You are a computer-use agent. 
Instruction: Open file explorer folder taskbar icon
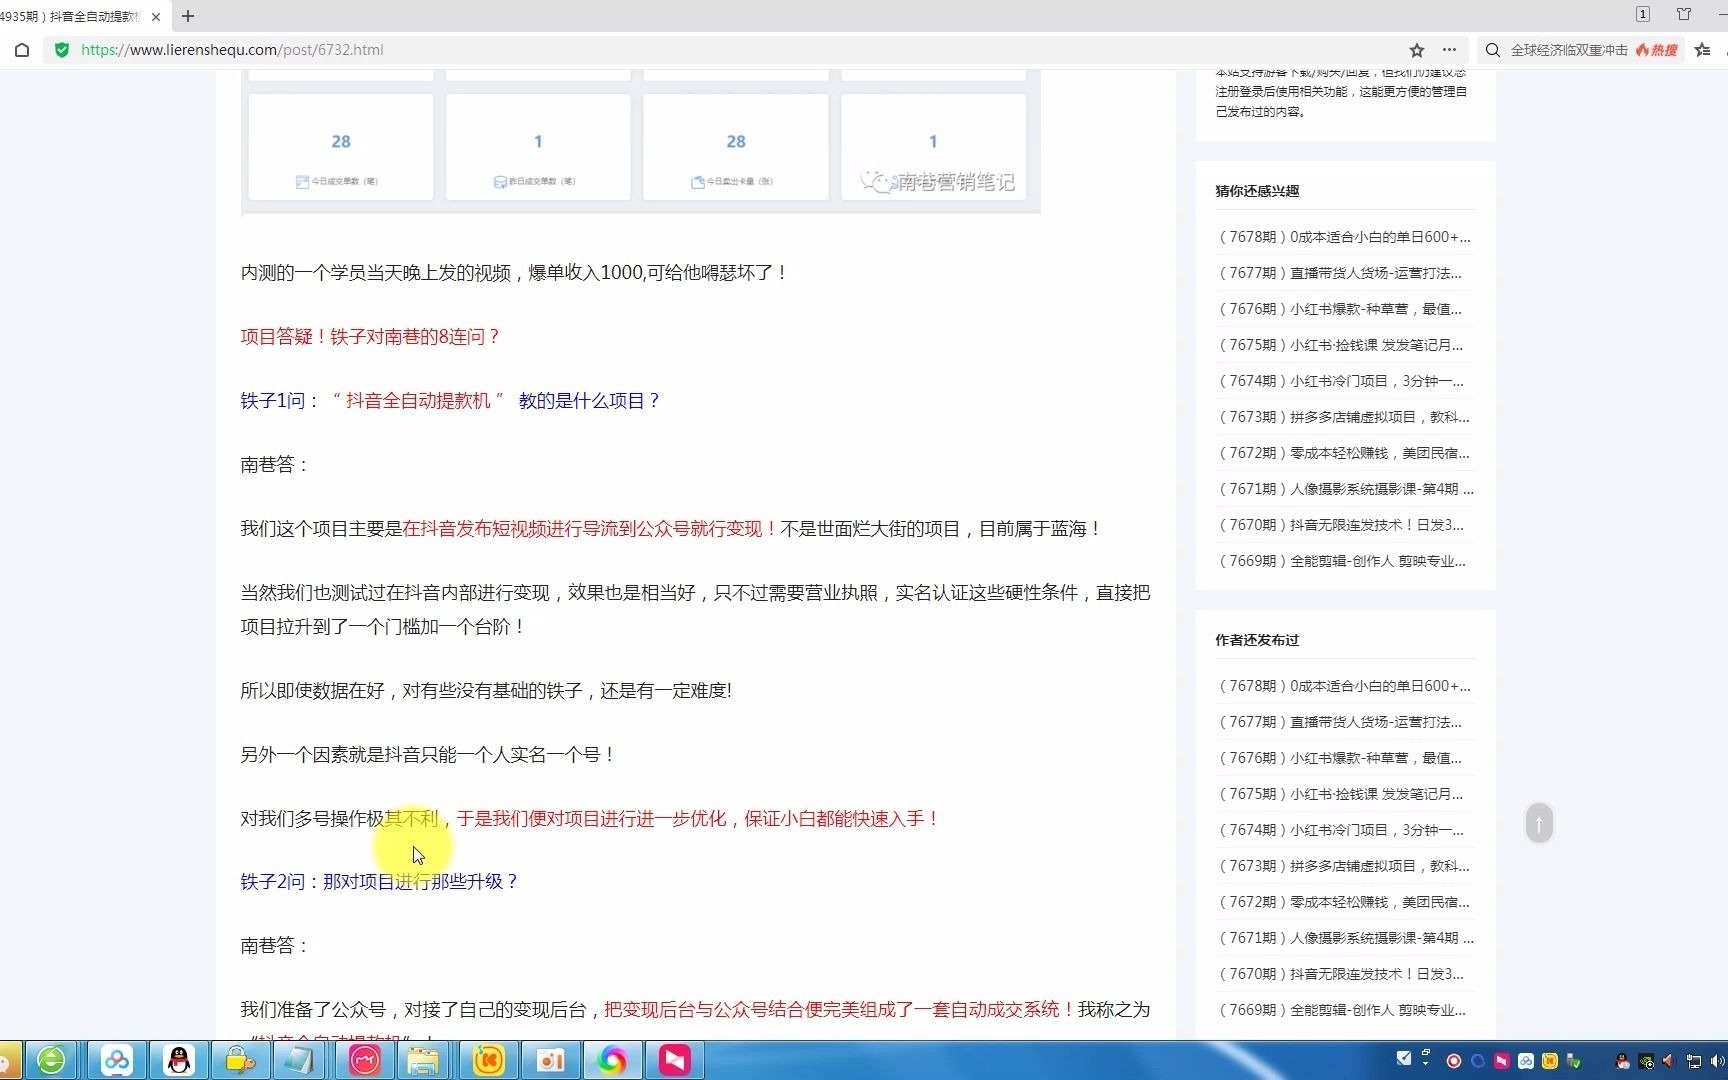tap(423, 1060)
